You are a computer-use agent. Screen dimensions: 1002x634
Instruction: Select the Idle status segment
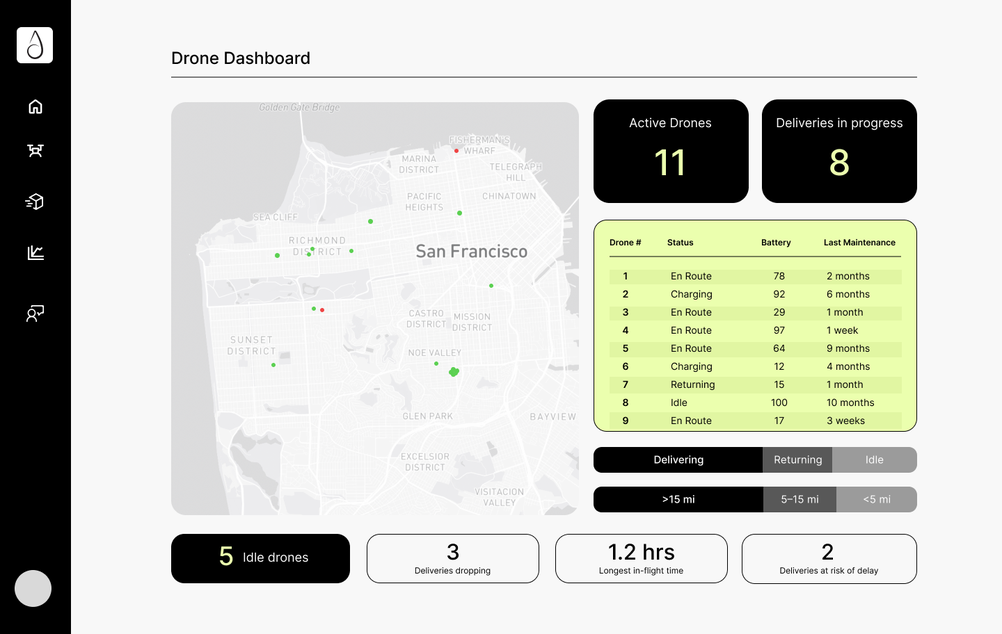tap(874, 460)
